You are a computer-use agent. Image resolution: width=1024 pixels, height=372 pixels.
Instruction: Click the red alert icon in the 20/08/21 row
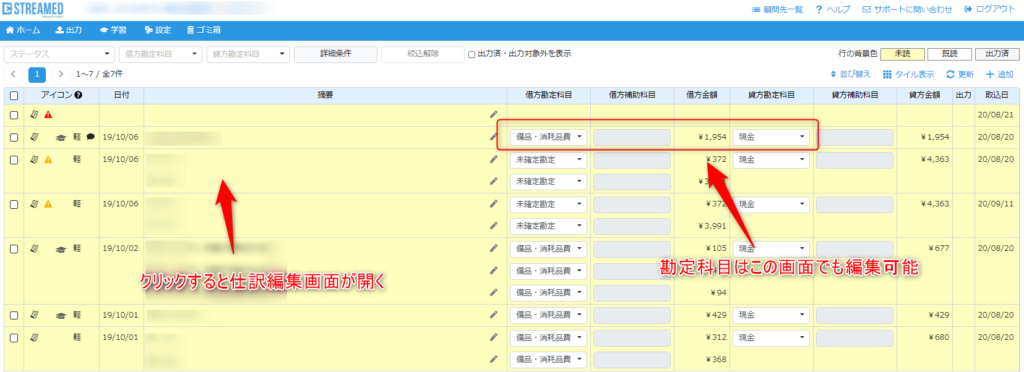coord(48,115)
